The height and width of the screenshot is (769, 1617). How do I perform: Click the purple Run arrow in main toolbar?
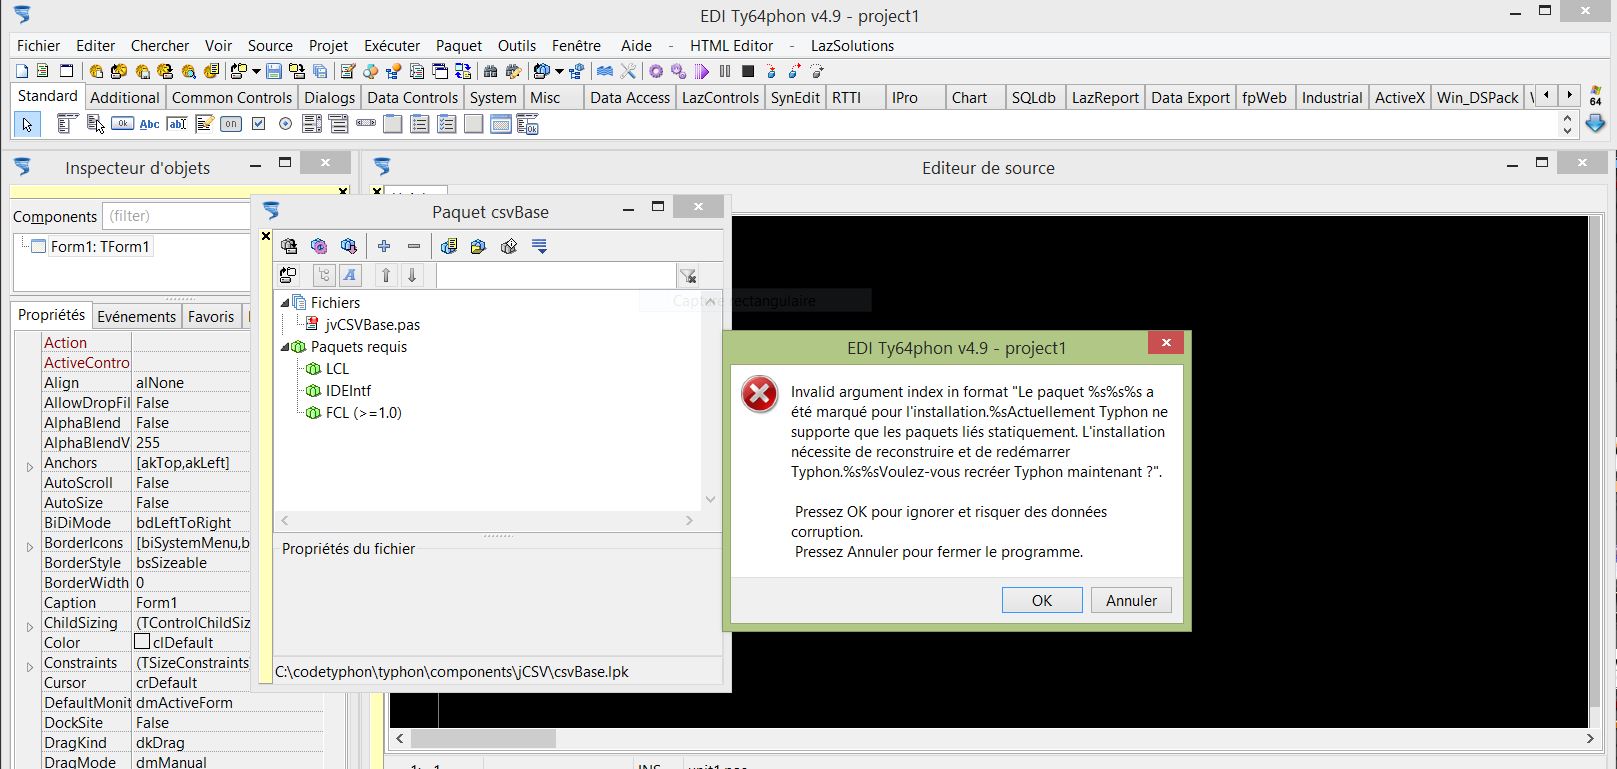point(701,71)
